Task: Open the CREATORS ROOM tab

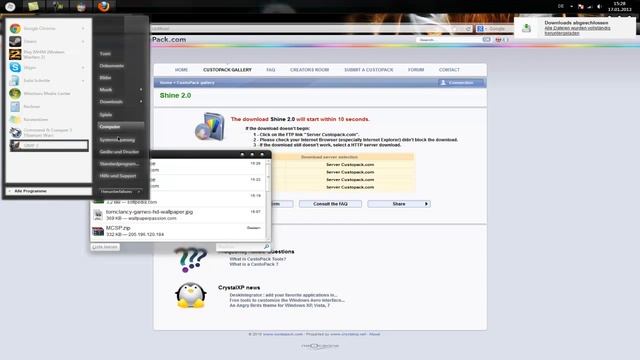Action: (309, 70)
